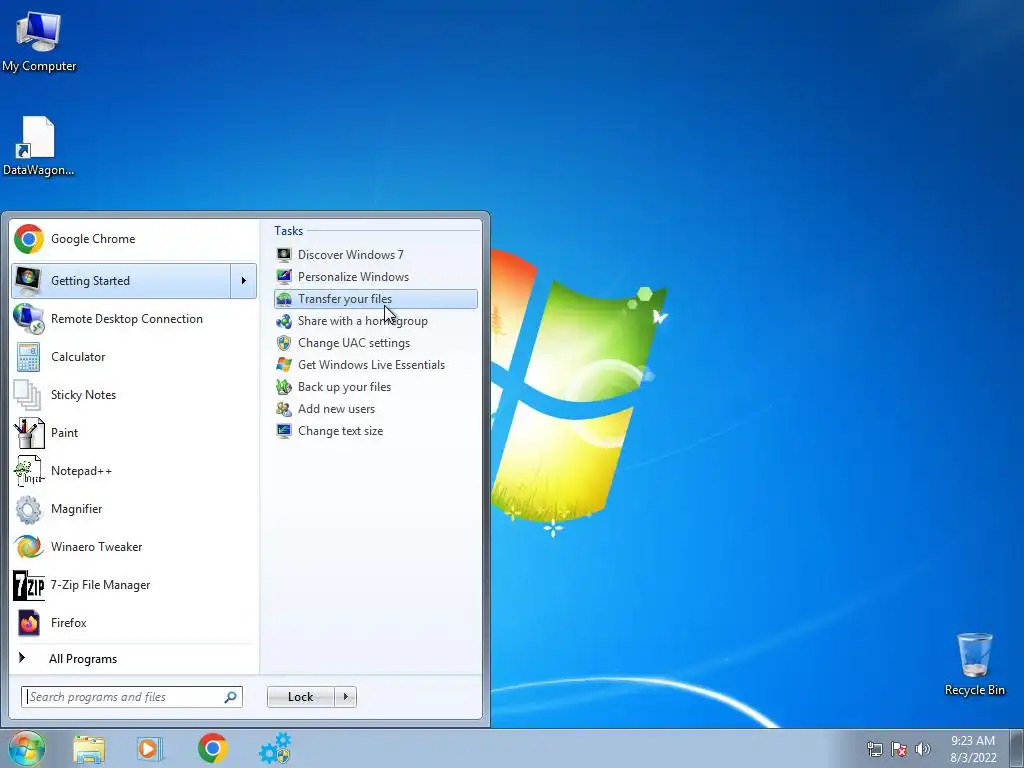
Task: Click the Transfer your files label
Action: 345,299
